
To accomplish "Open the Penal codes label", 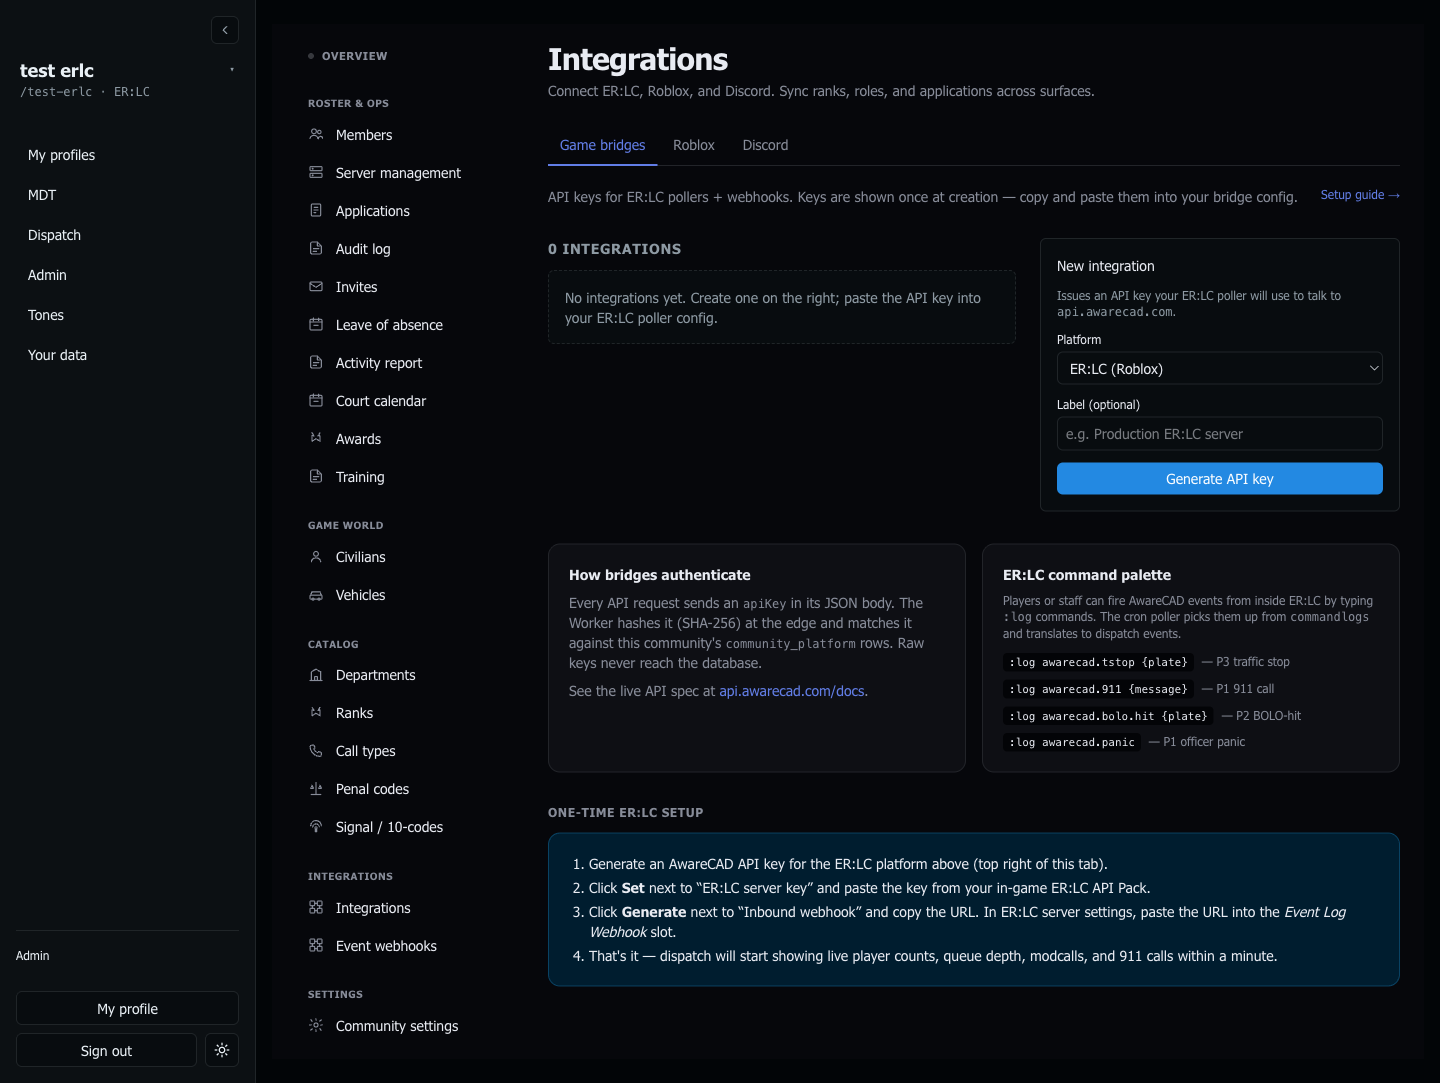I will (372, 789).
